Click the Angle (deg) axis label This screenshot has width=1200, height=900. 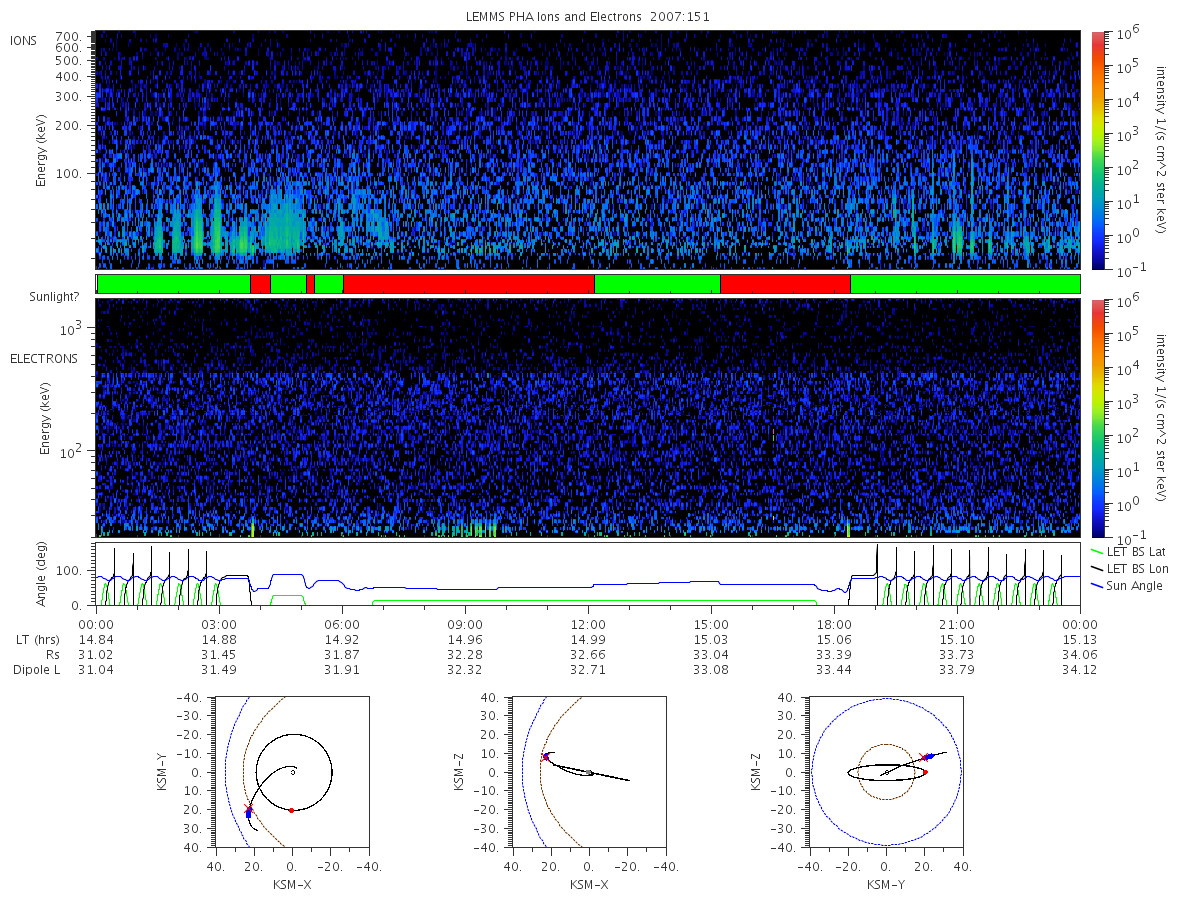[46, 575]
